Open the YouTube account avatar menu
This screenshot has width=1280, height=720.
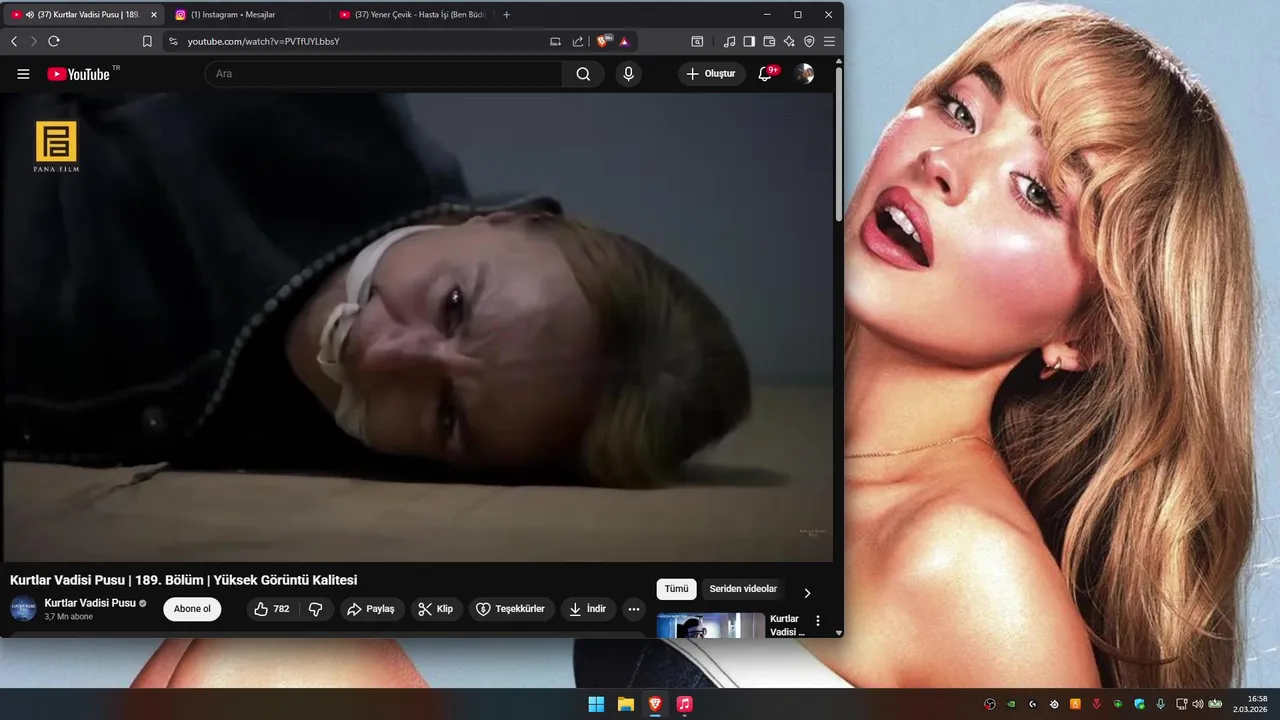804,74
